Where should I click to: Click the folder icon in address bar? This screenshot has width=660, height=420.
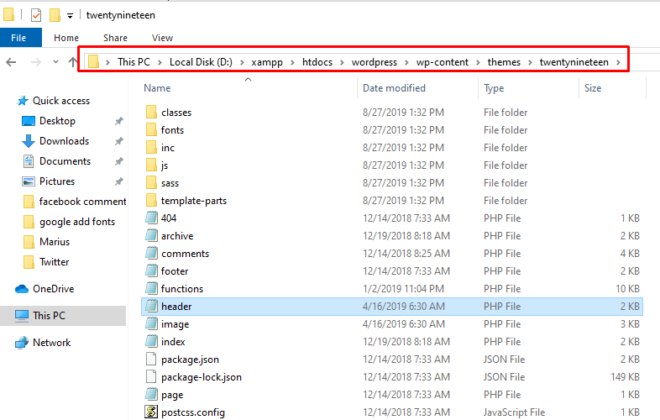[93, 62]
